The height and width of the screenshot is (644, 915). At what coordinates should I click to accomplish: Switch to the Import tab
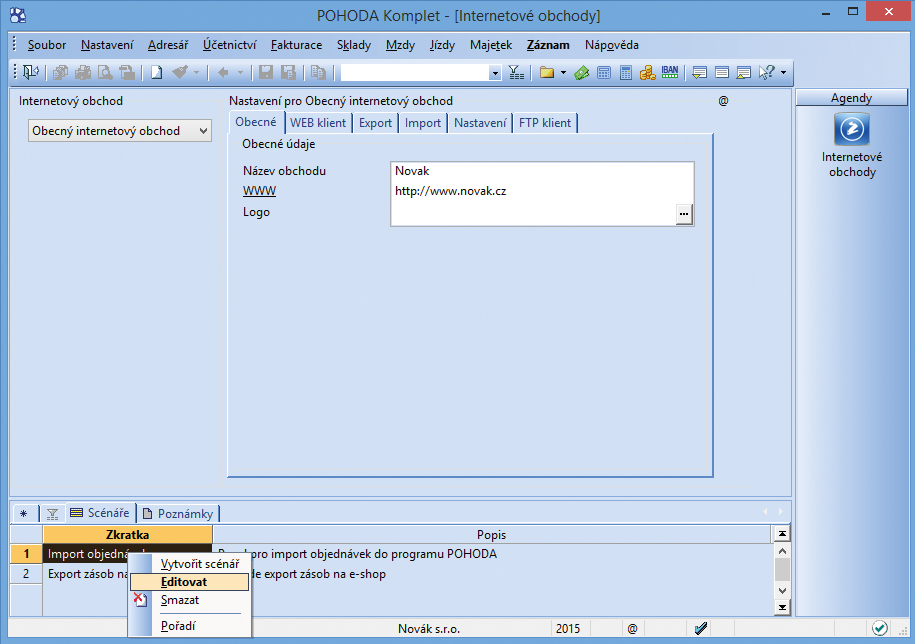pos(423,122)
